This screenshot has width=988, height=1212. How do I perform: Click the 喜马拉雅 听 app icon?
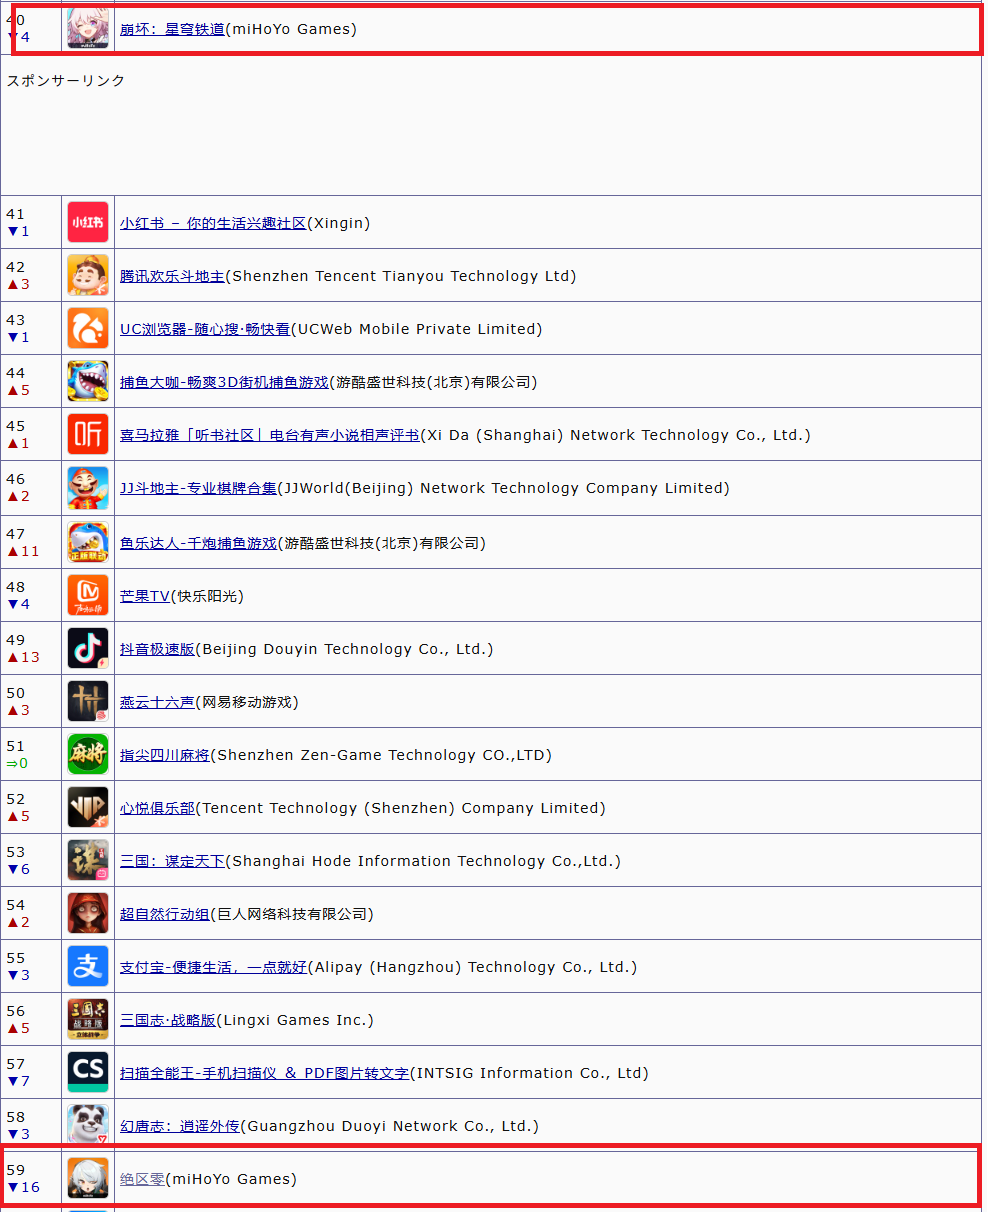[x=88, y=434]
